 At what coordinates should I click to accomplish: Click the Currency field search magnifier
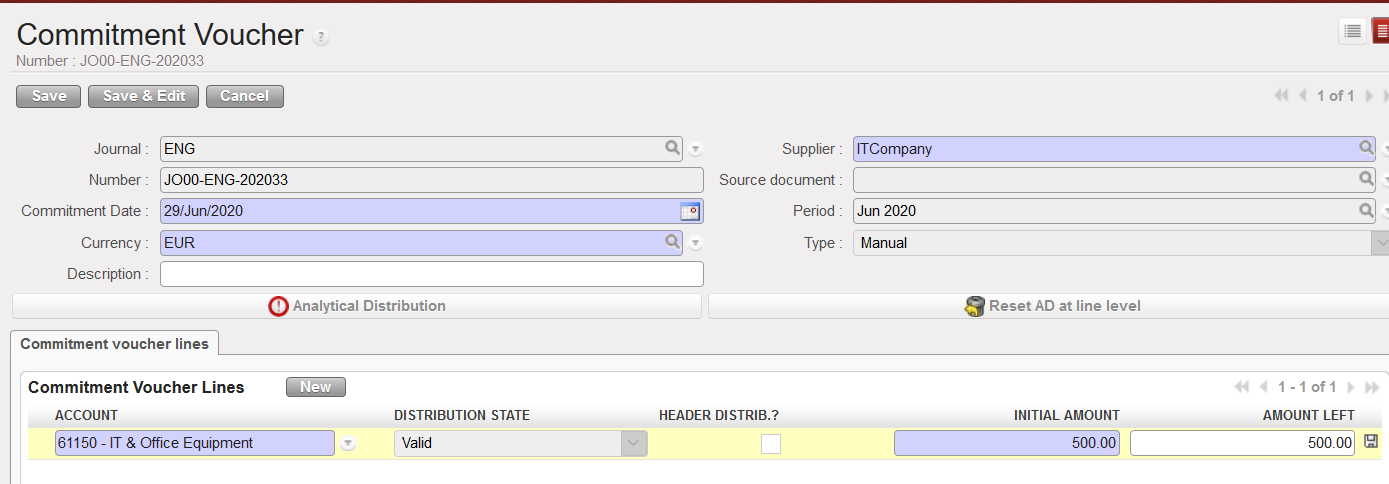pyautogui.click(x=673, y=242)
